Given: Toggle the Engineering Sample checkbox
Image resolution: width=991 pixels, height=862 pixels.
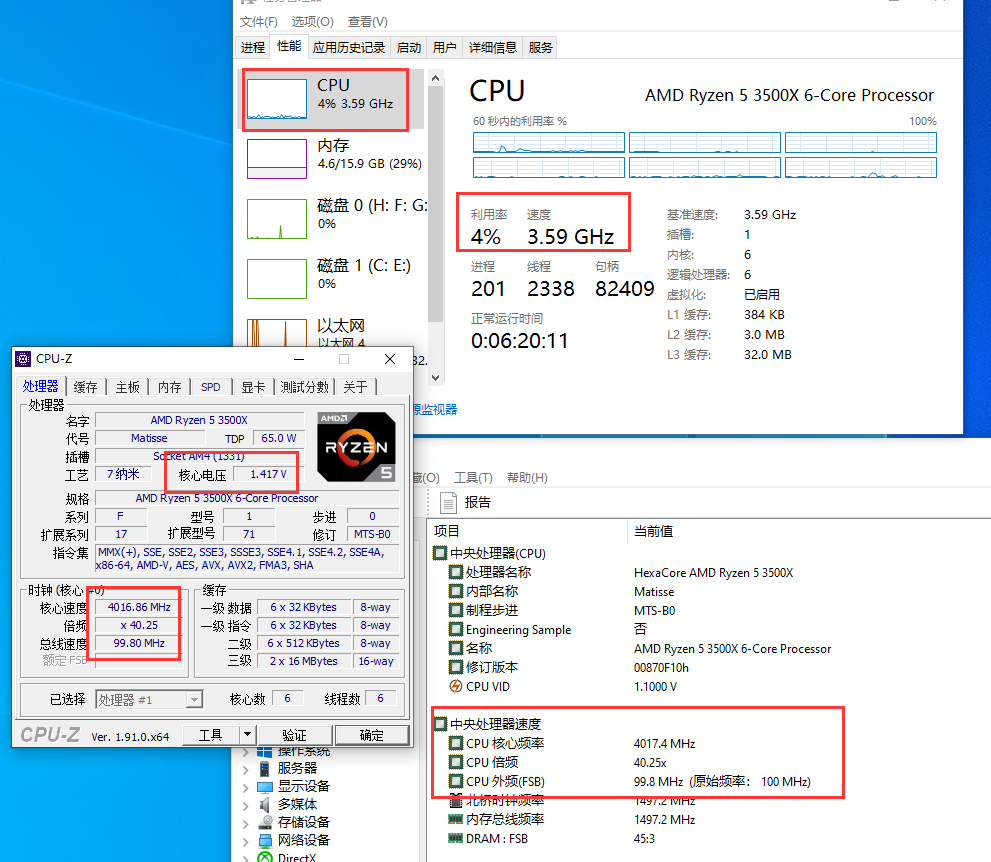Looking at the screenshot, I should click(x=454, y=628).
